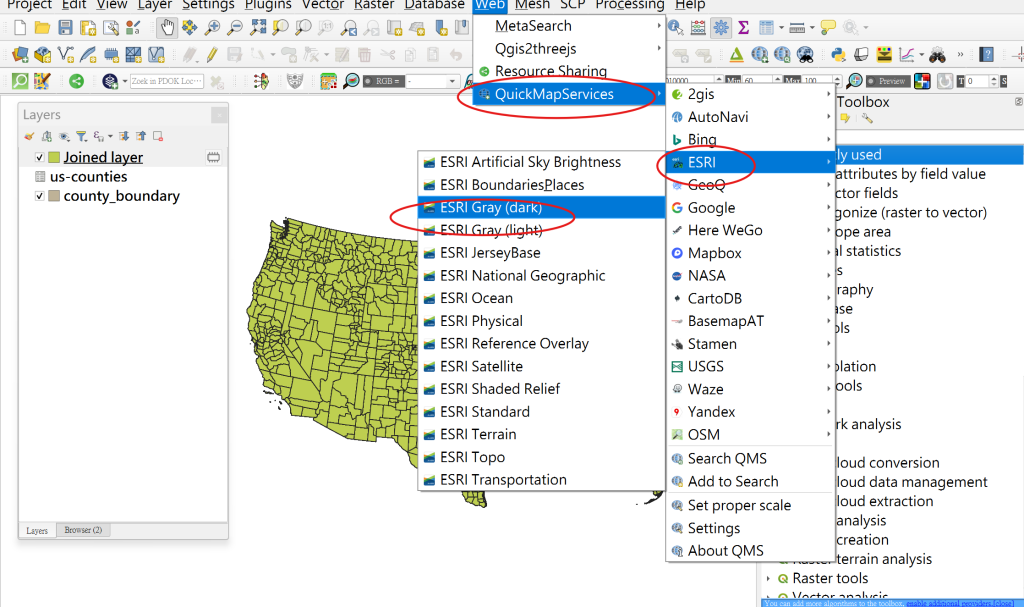1024x607 pixels.
Task: Expand the Stamen submenu
Action: click(750, 344)
